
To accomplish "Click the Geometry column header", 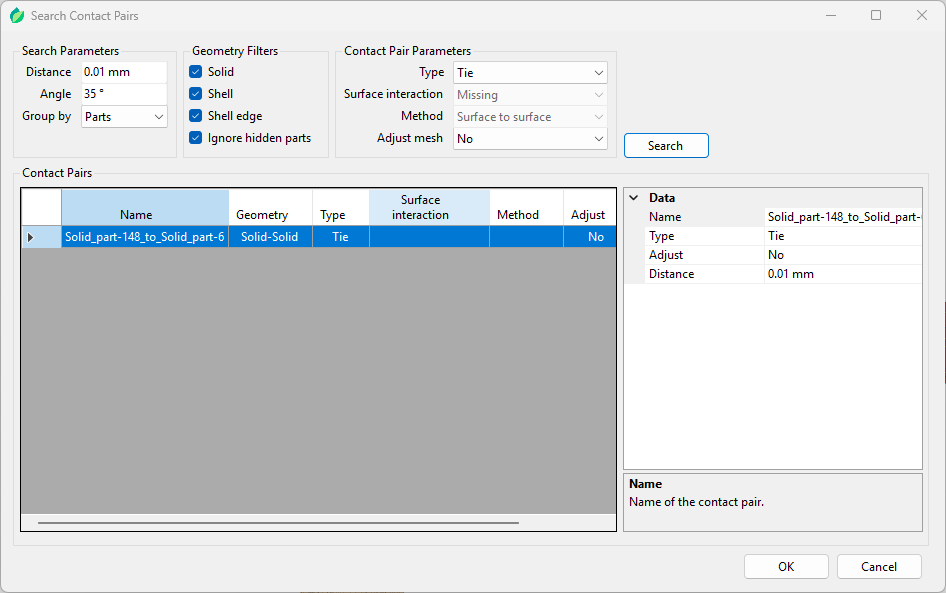I will [262, 215].
